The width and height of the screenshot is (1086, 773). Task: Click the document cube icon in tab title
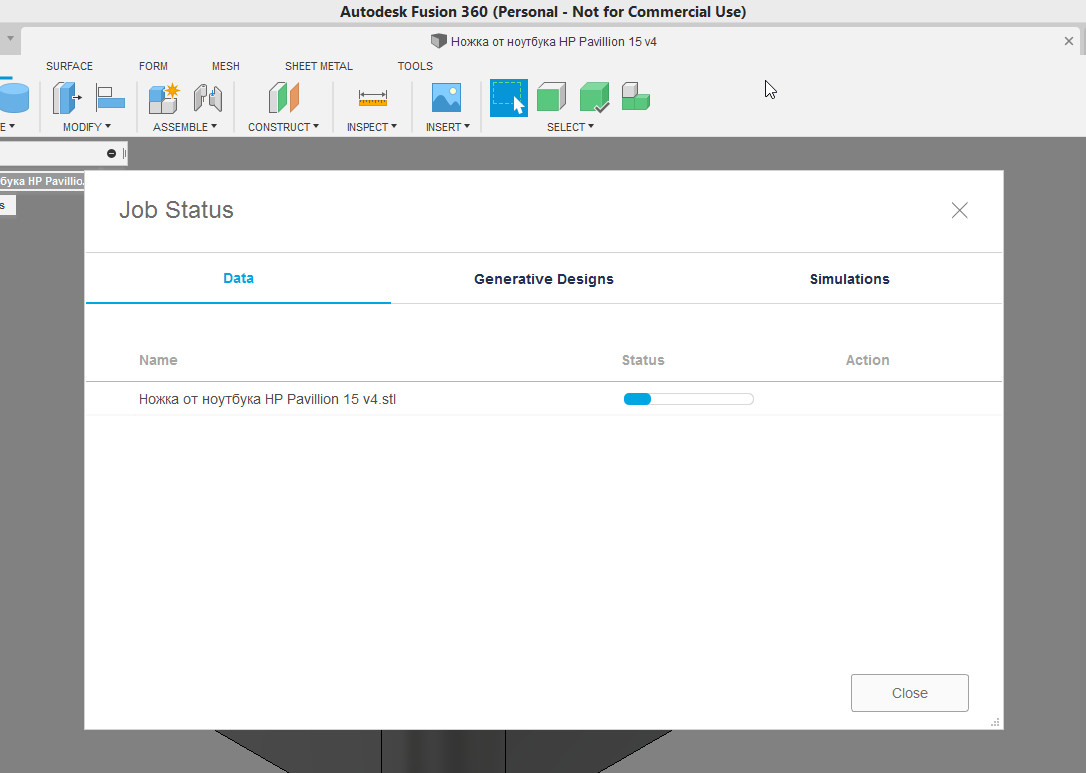tap(438, 41)
